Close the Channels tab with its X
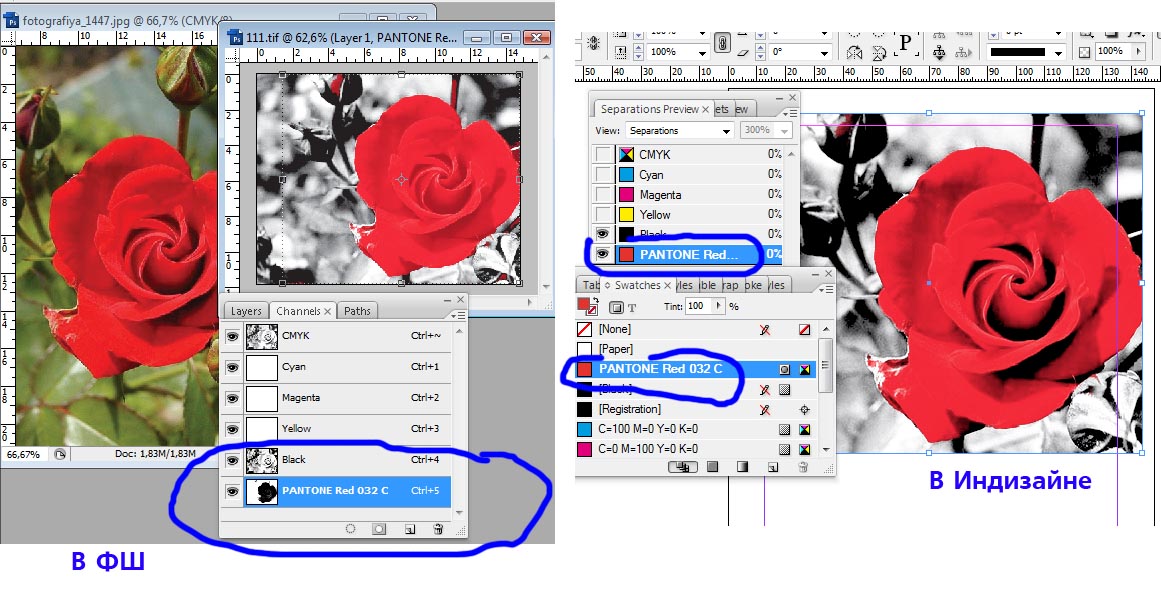The height and width of the screenshot is (589, 1161). pyautogui.click(x=328, y=312)
